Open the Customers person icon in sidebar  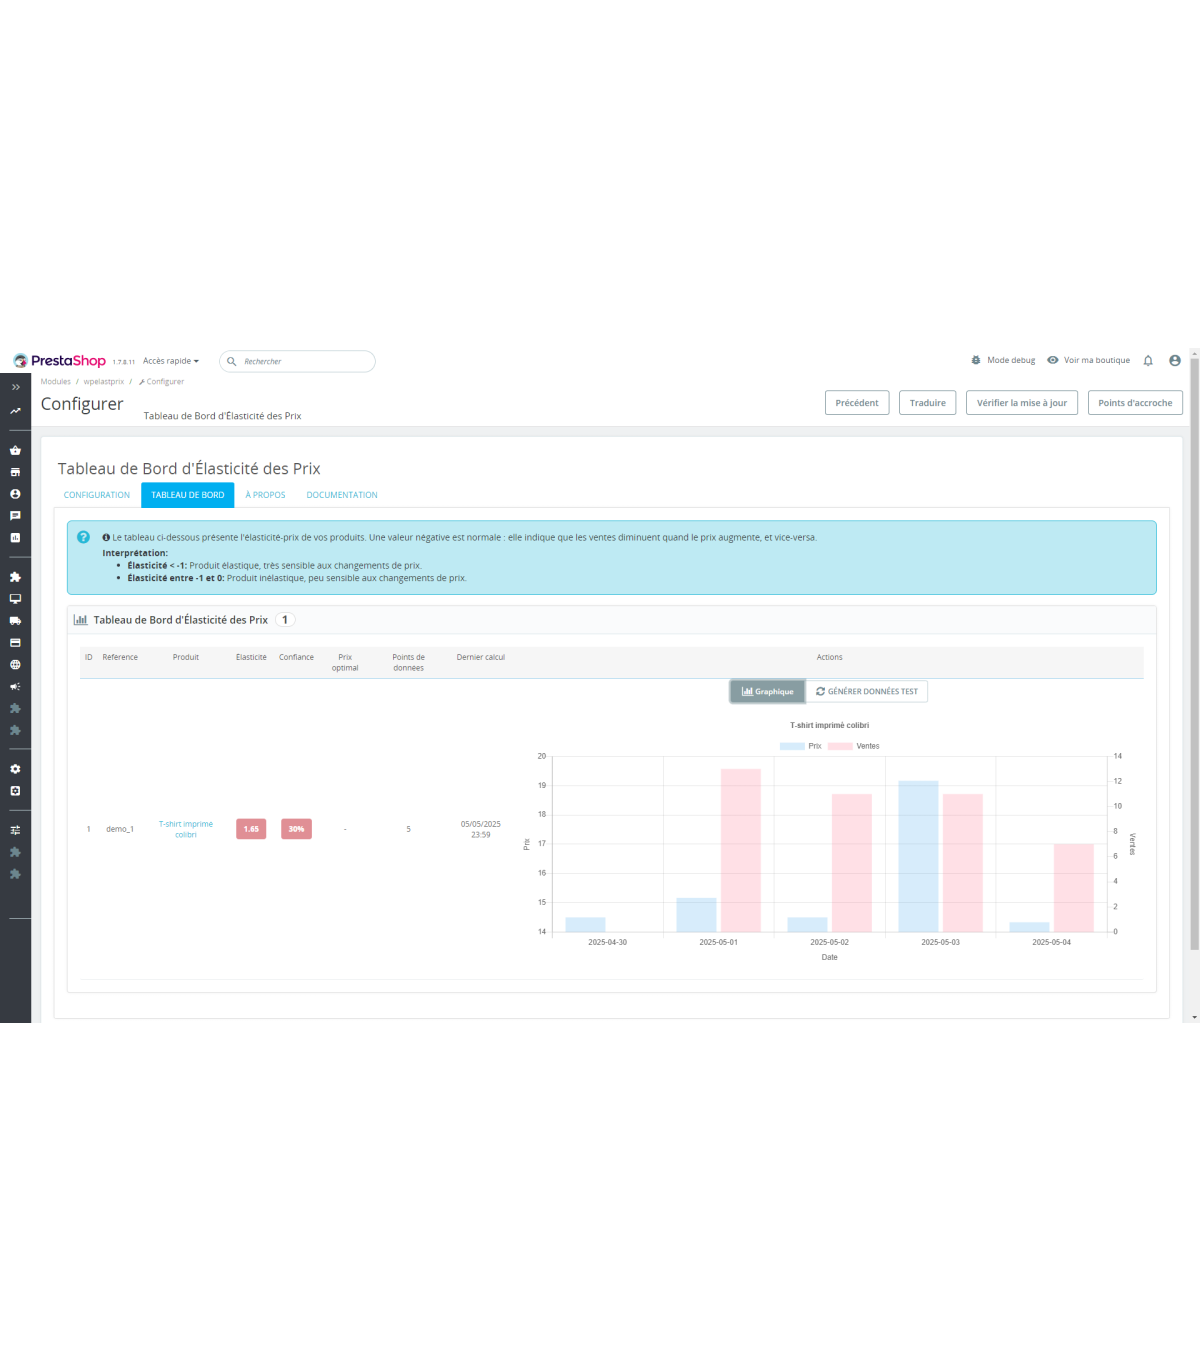click(15, 494)
